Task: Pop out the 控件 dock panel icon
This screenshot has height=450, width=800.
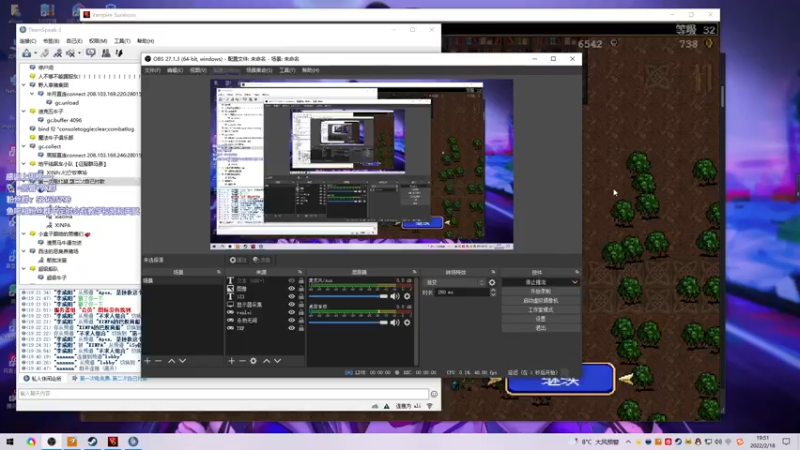Action: 577,272
